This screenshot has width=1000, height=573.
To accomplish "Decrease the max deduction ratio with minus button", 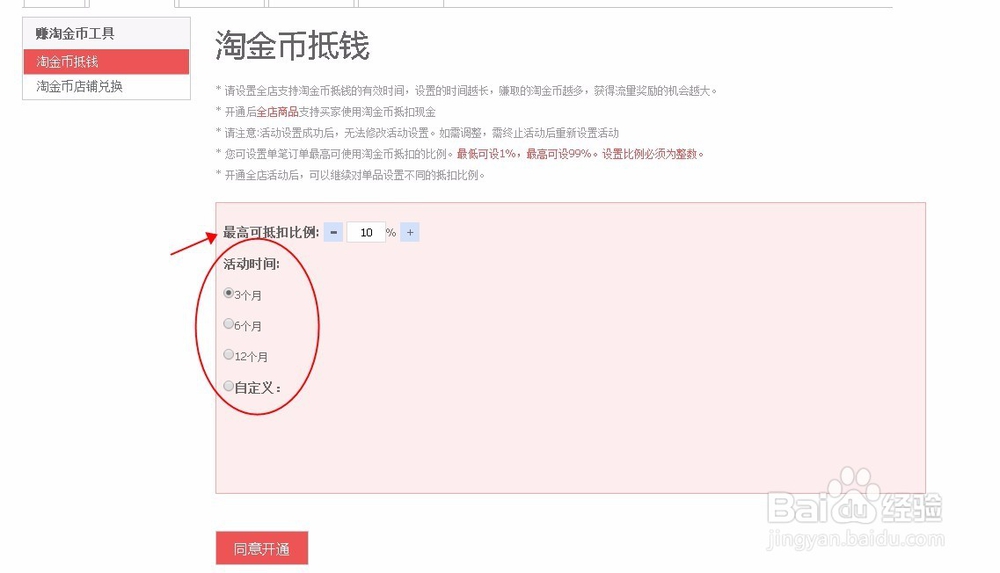I will 333,232.
